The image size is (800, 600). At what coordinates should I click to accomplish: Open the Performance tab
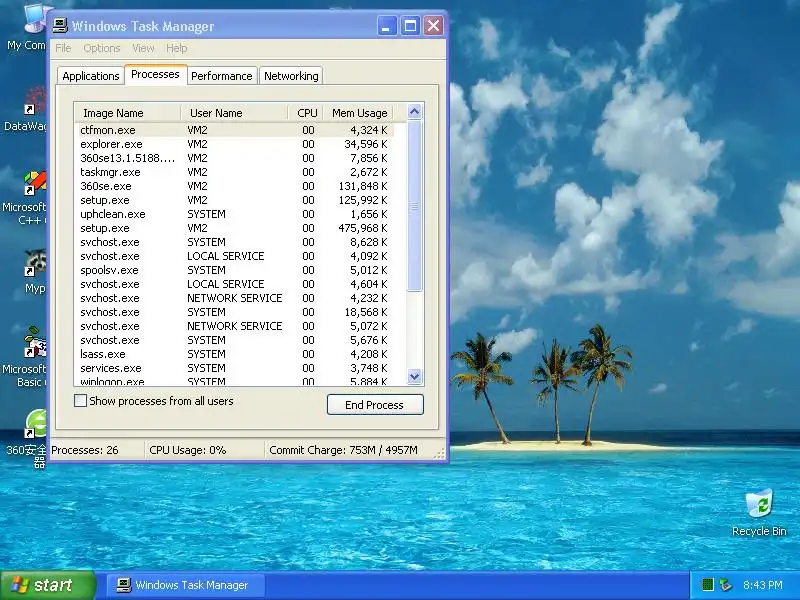[221, 76]
